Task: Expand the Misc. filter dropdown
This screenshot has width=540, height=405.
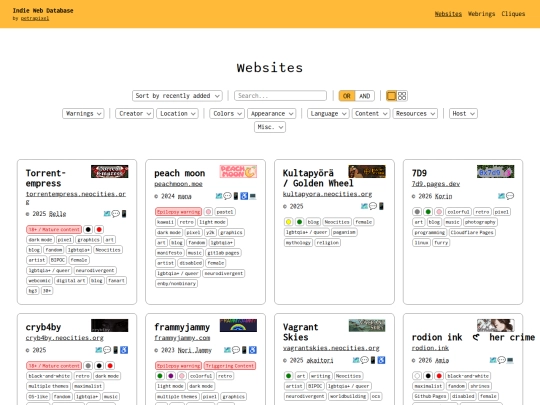Action: 270,127
